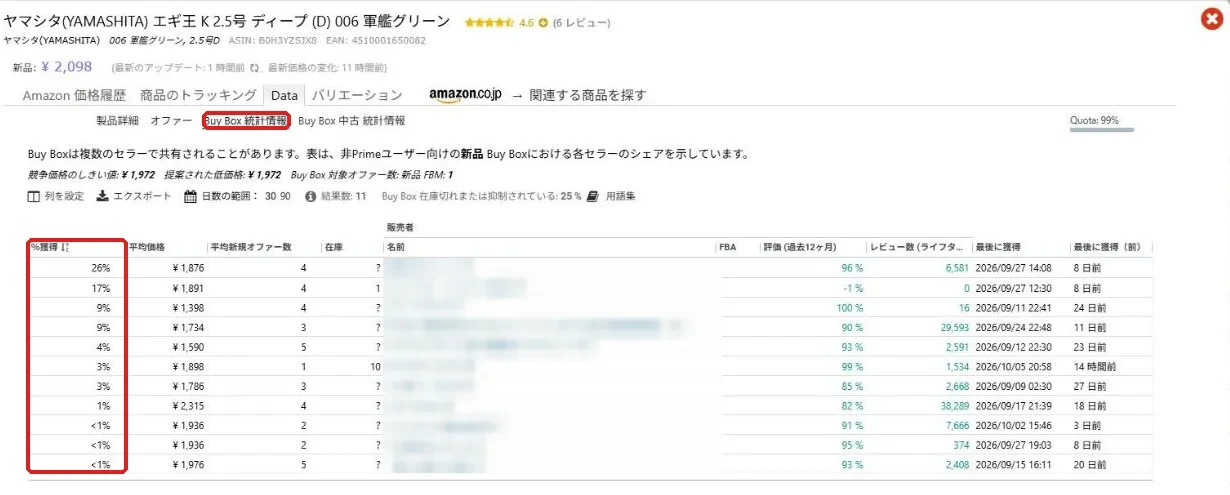The image size is (1230, 495).
Task: Click the 38,289 review count cell
Action: [x=954, y=406]
